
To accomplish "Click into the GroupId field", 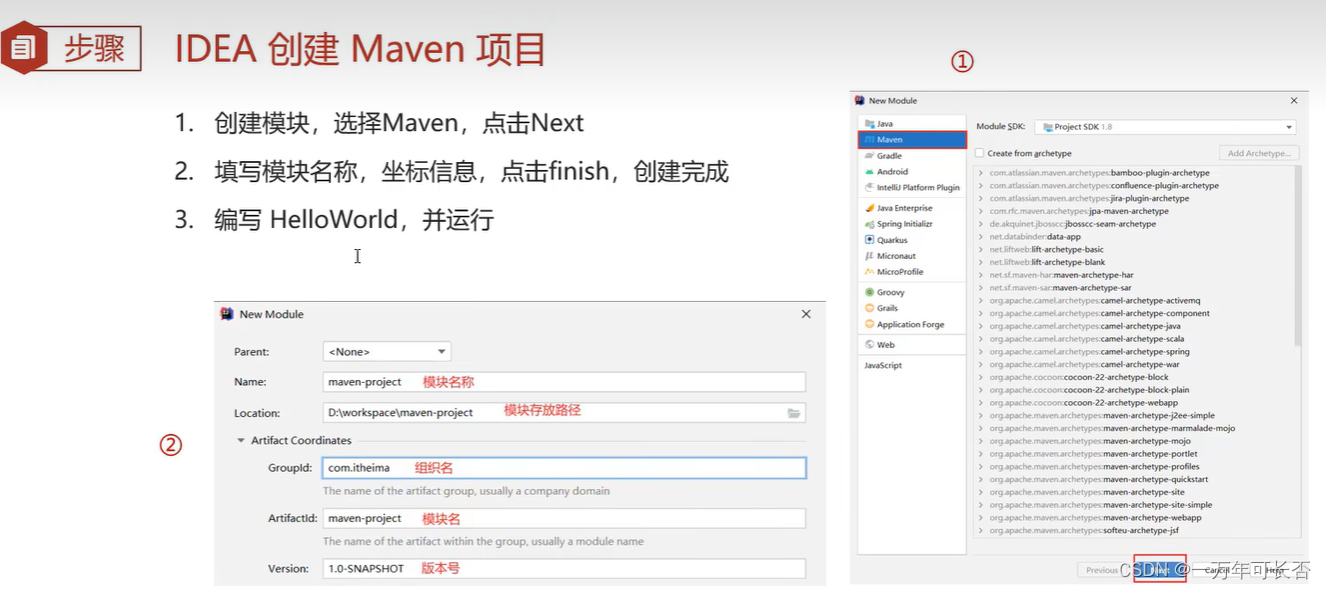I will [564, 468].
